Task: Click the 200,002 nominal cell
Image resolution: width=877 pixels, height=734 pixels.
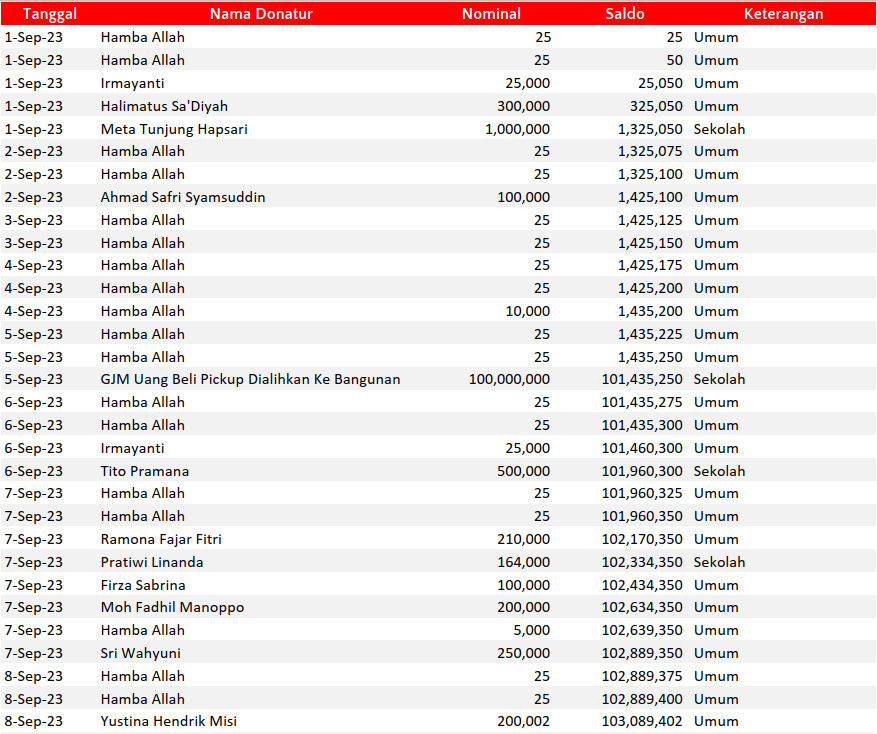Action: tap(523, 721)
